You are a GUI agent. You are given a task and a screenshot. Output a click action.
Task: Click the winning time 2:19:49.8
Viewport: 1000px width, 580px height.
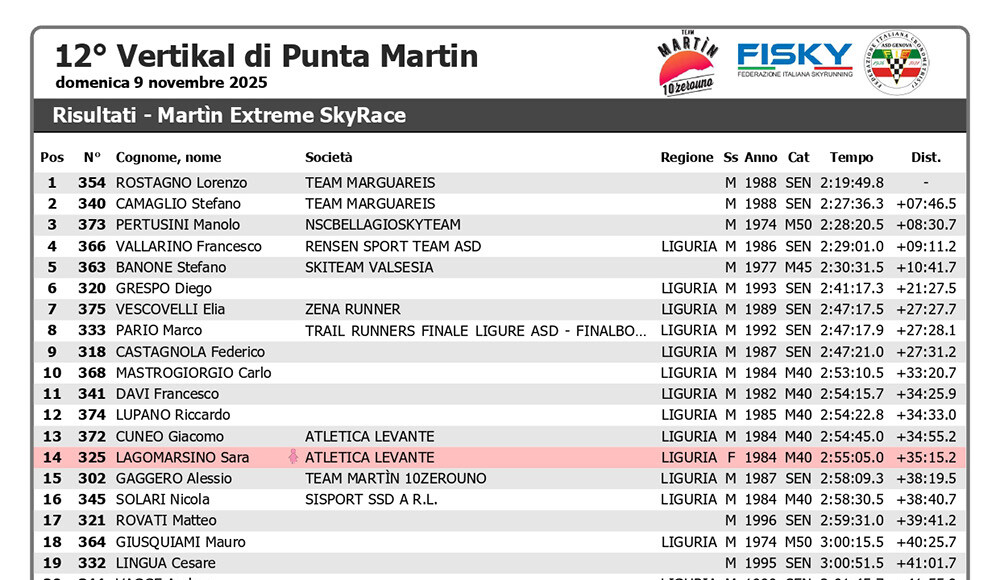coord(851,183)
